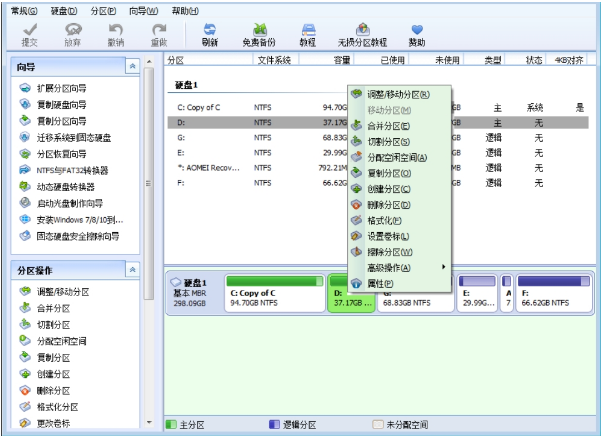The image size is (603, 436).
Task: Open the 常规(G) menu
Action: [x=24, y=11]
